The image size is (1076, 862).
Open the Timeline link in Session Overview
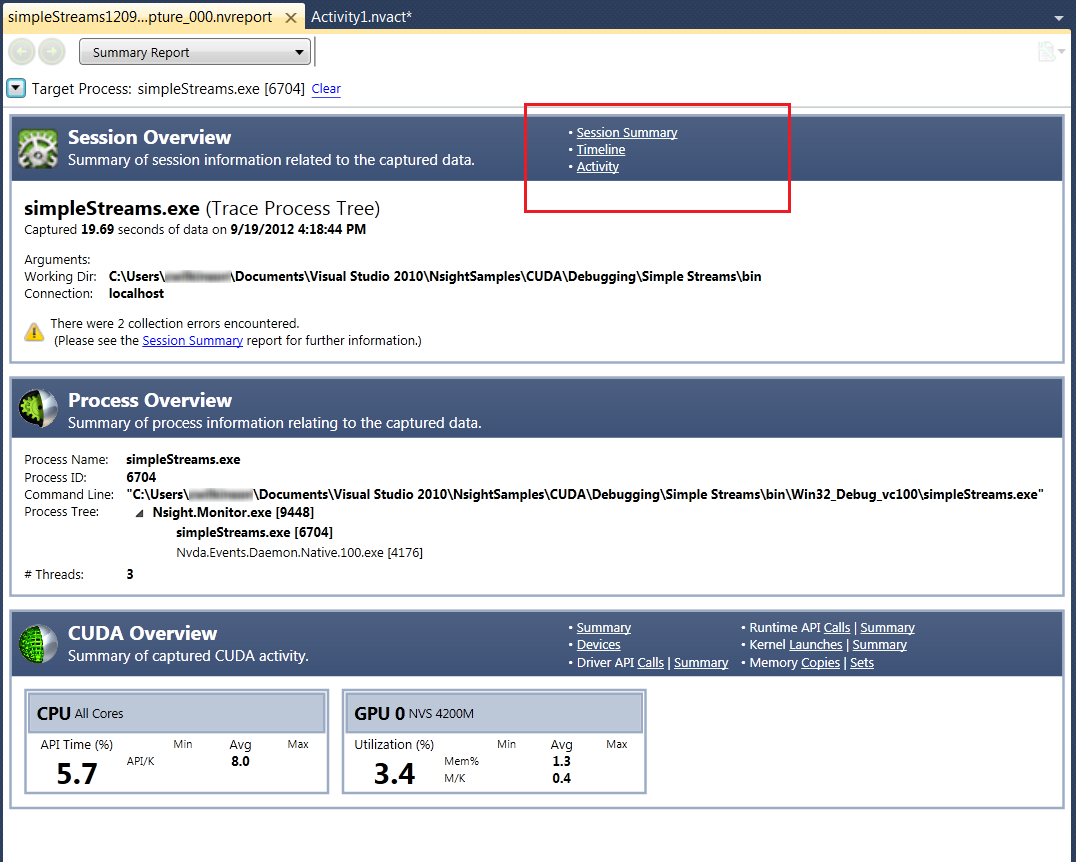click(x=600, y=150)
